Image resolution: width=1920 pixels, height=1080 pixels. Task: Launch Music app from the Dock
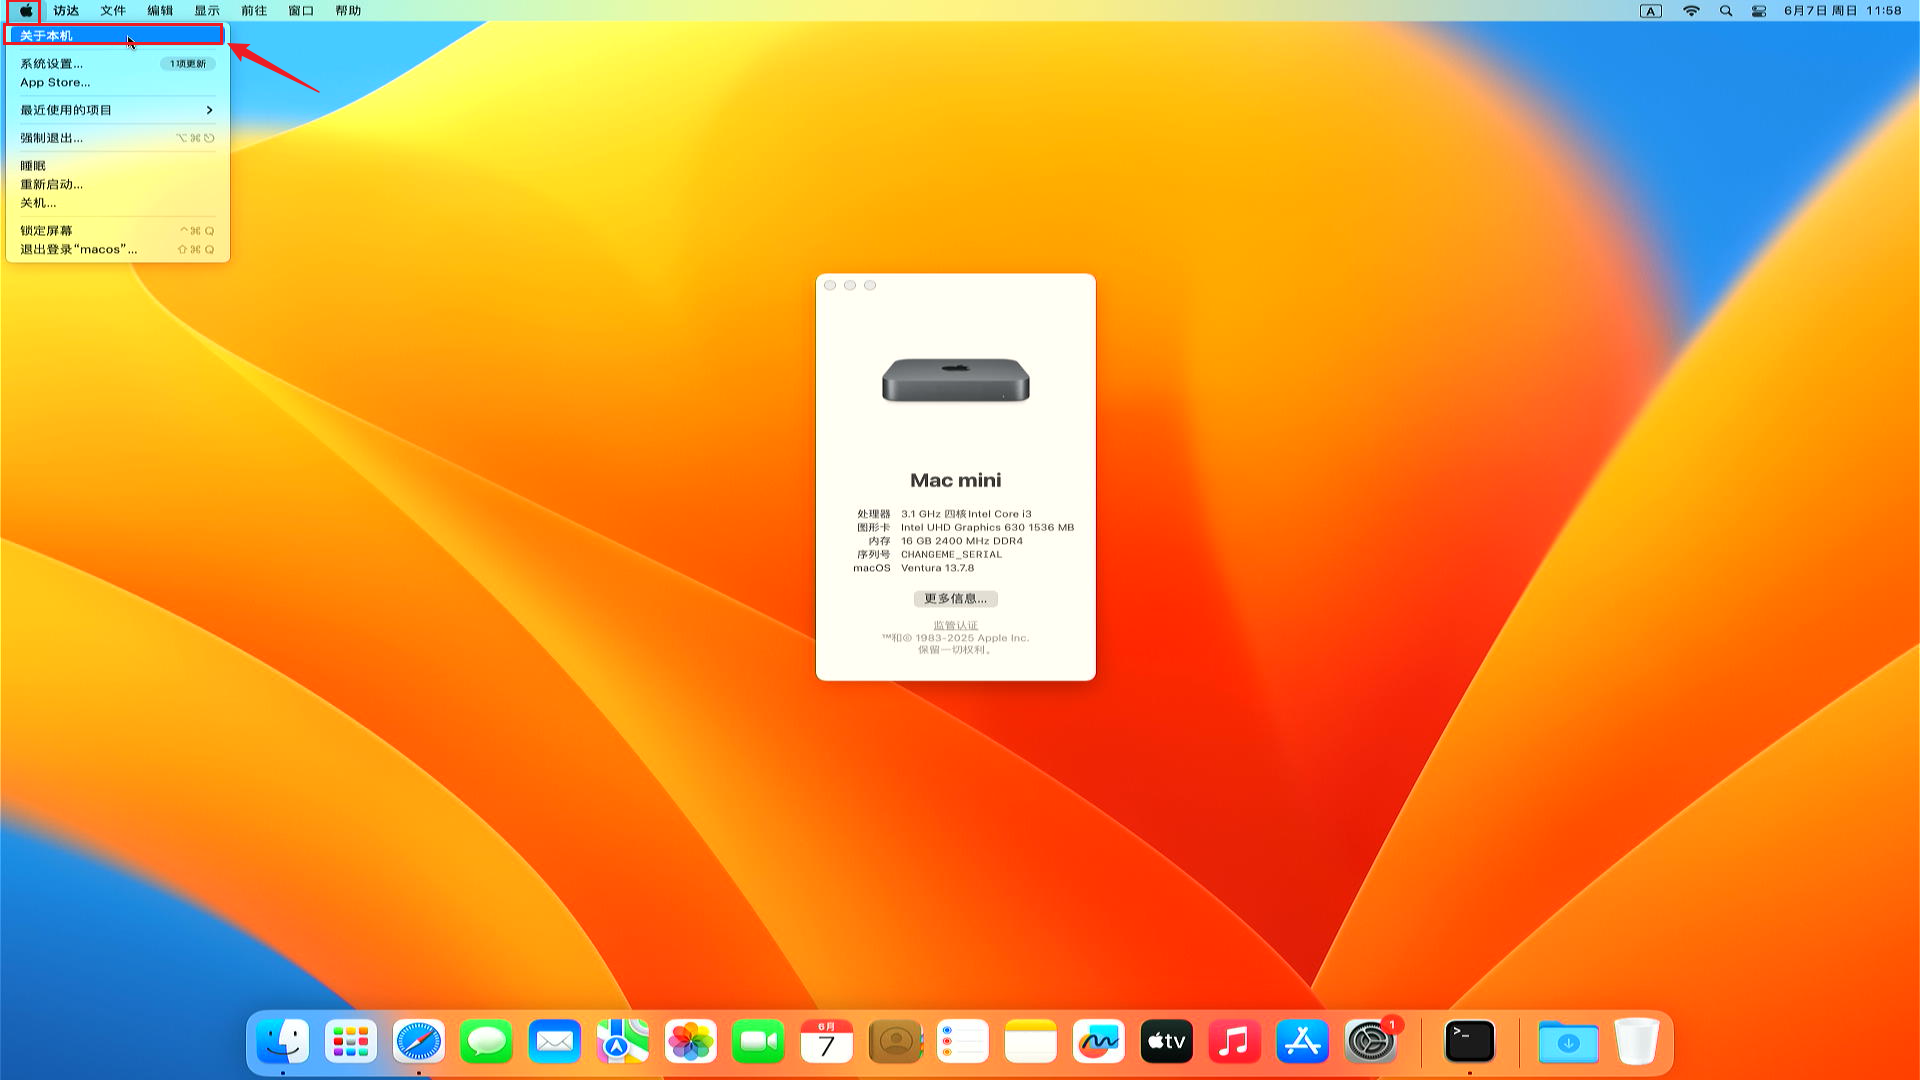(x=1234, y=1042)
